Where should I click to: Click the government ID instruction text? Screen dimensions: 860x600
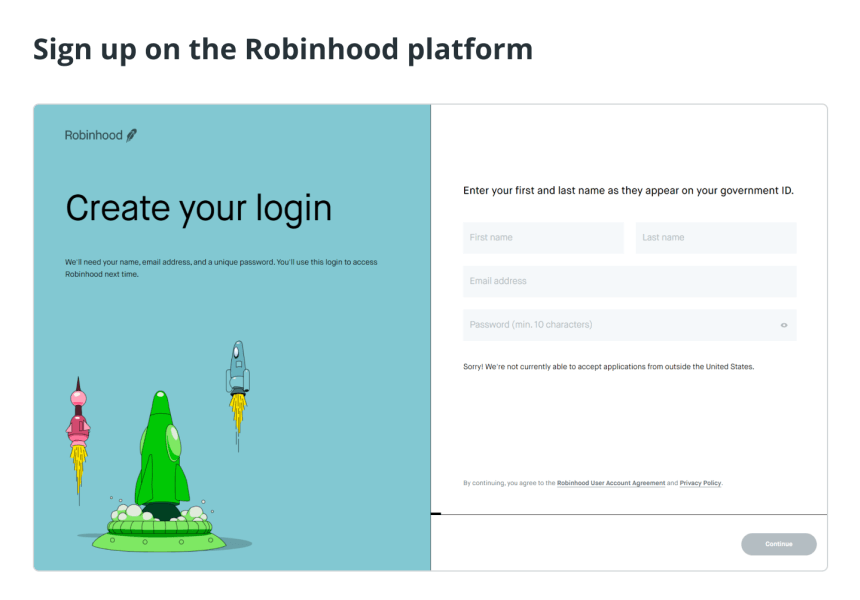tap(628, 190)
